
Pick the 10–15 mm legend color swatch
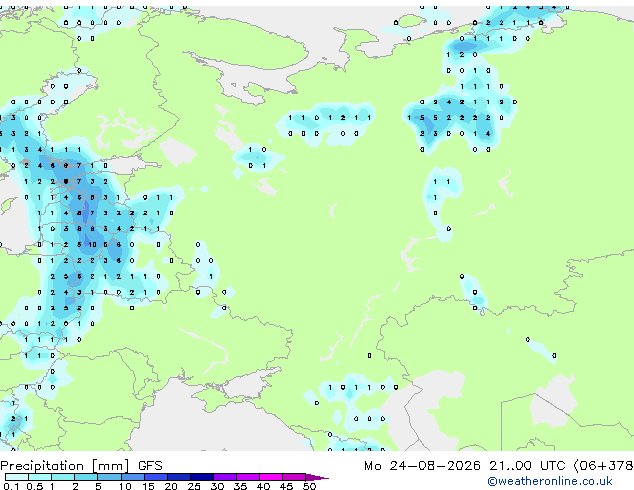coord(132,477)
